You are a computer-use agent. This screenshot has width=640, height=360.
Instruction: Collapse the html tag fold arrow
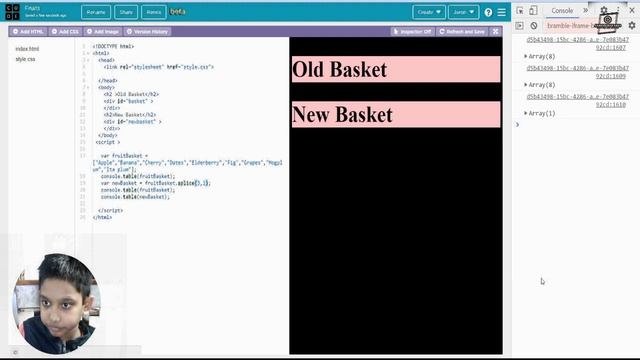[88, 53]
